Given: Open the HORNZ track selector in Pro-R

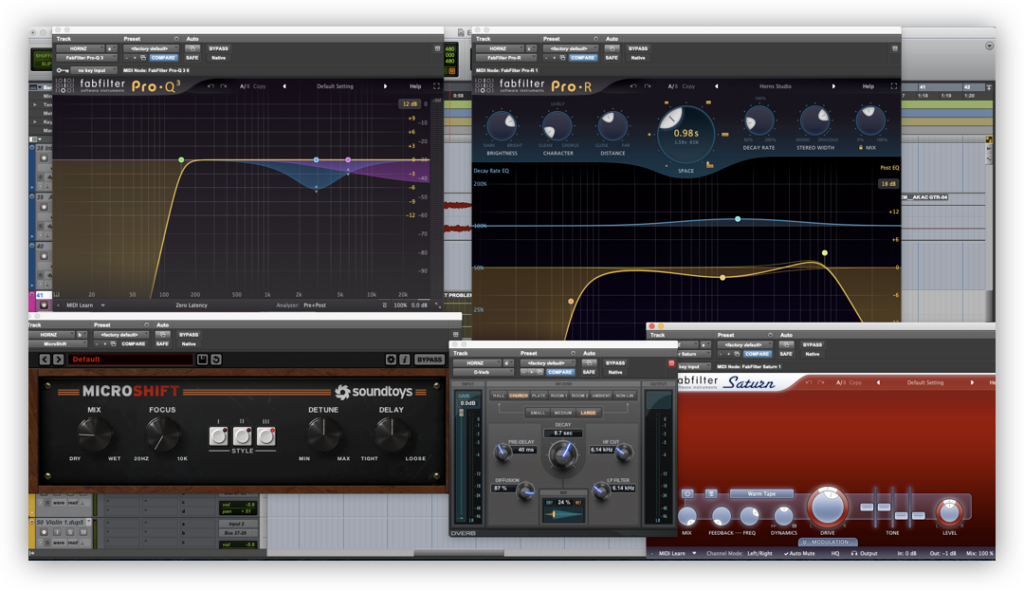Looking at the screenshot, I should tap(498, 48).
